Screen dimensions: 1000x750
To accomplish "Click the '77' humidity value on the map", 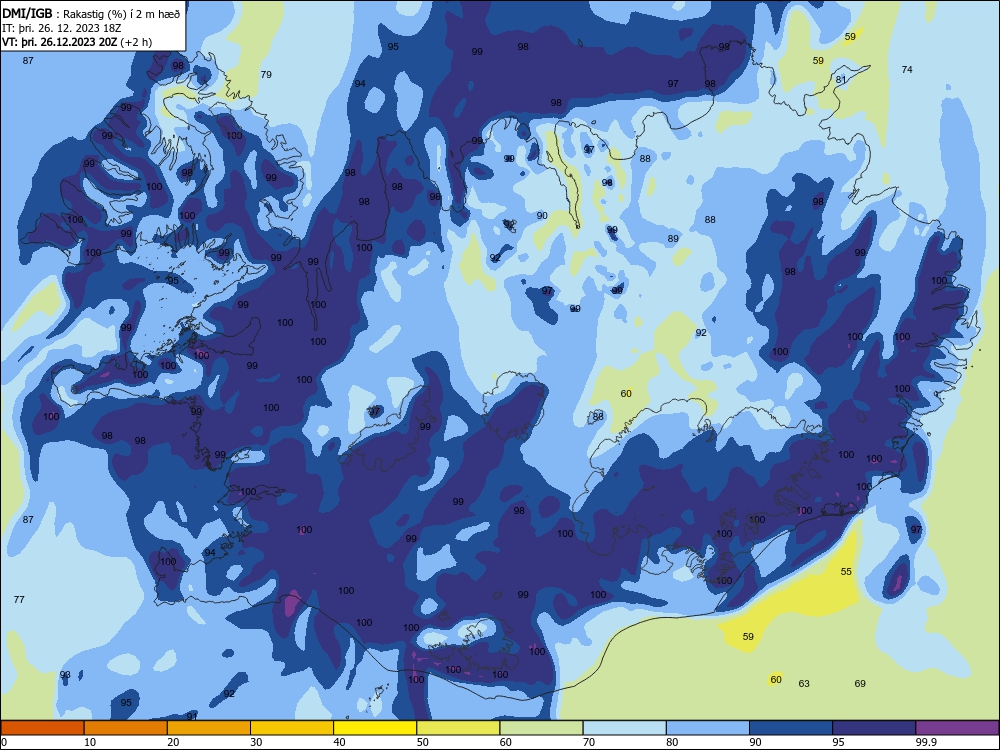I will click(19, 599).
